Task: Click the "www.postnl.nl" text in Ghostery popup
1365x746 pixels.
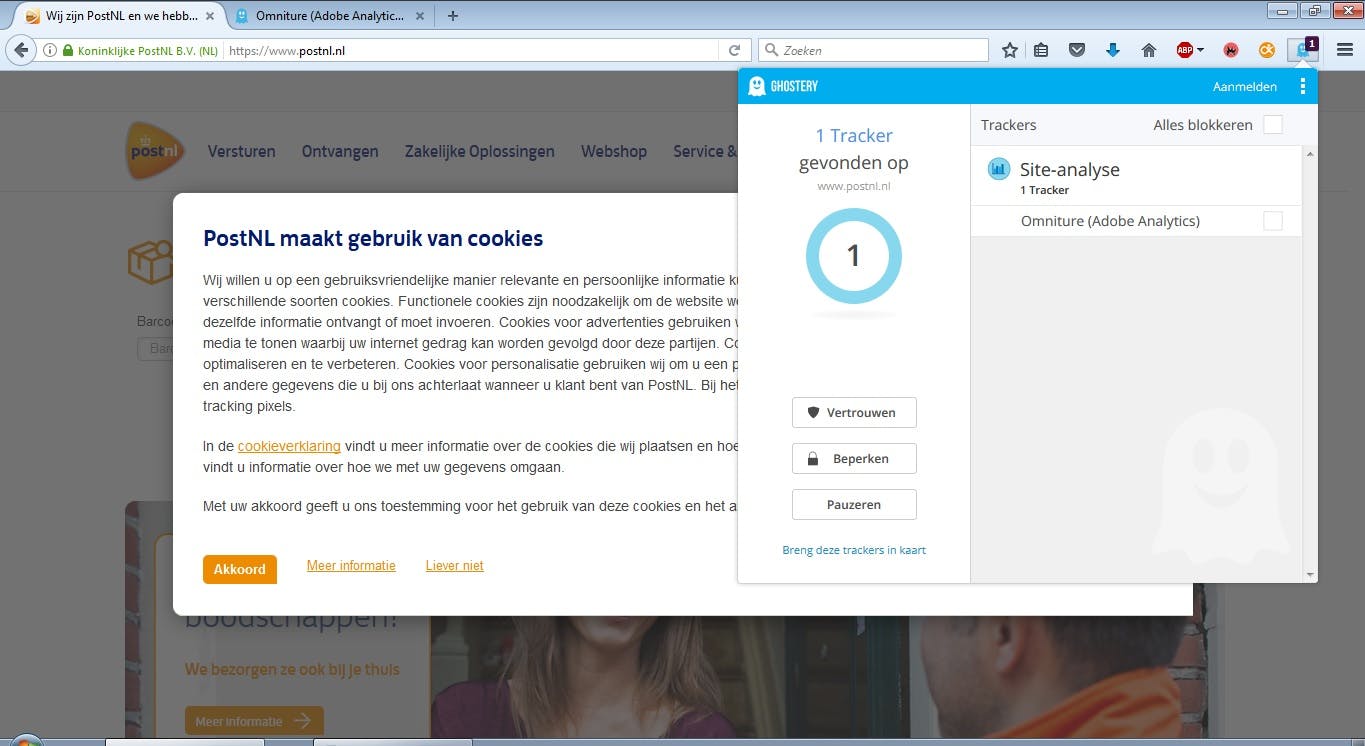Action: 854,186
